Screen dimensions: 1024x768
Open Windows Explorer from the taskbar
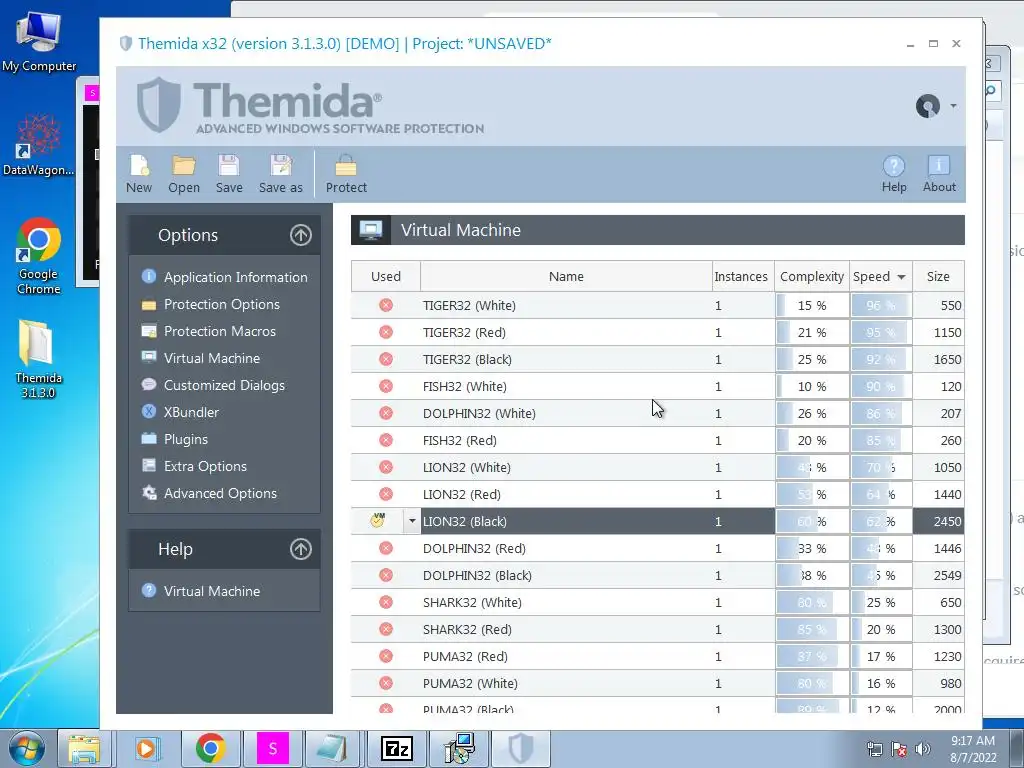(84, 748)
